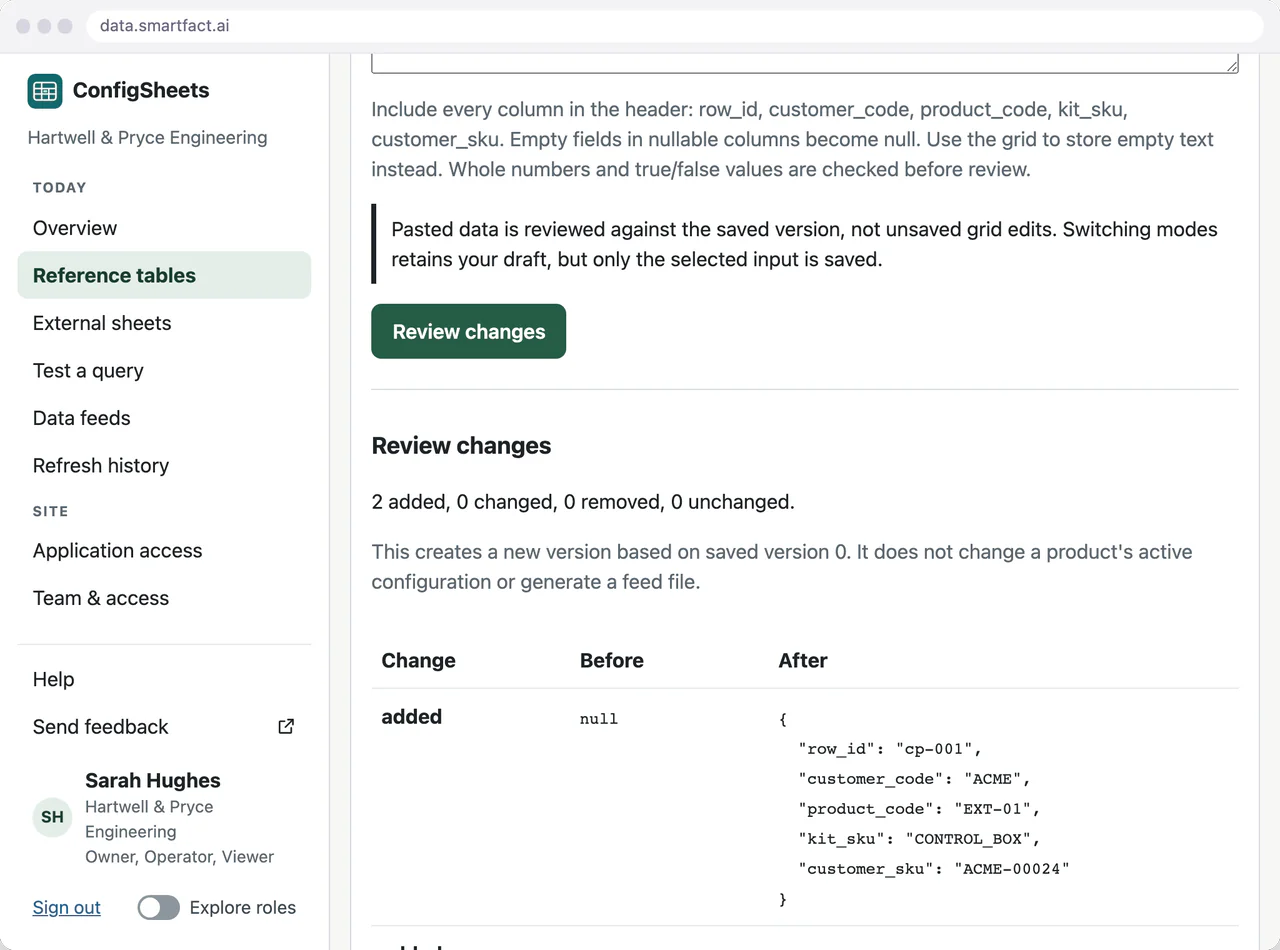1280x950 pixels.
Task: Click the Review changes section heading
Action: [461, 446]
